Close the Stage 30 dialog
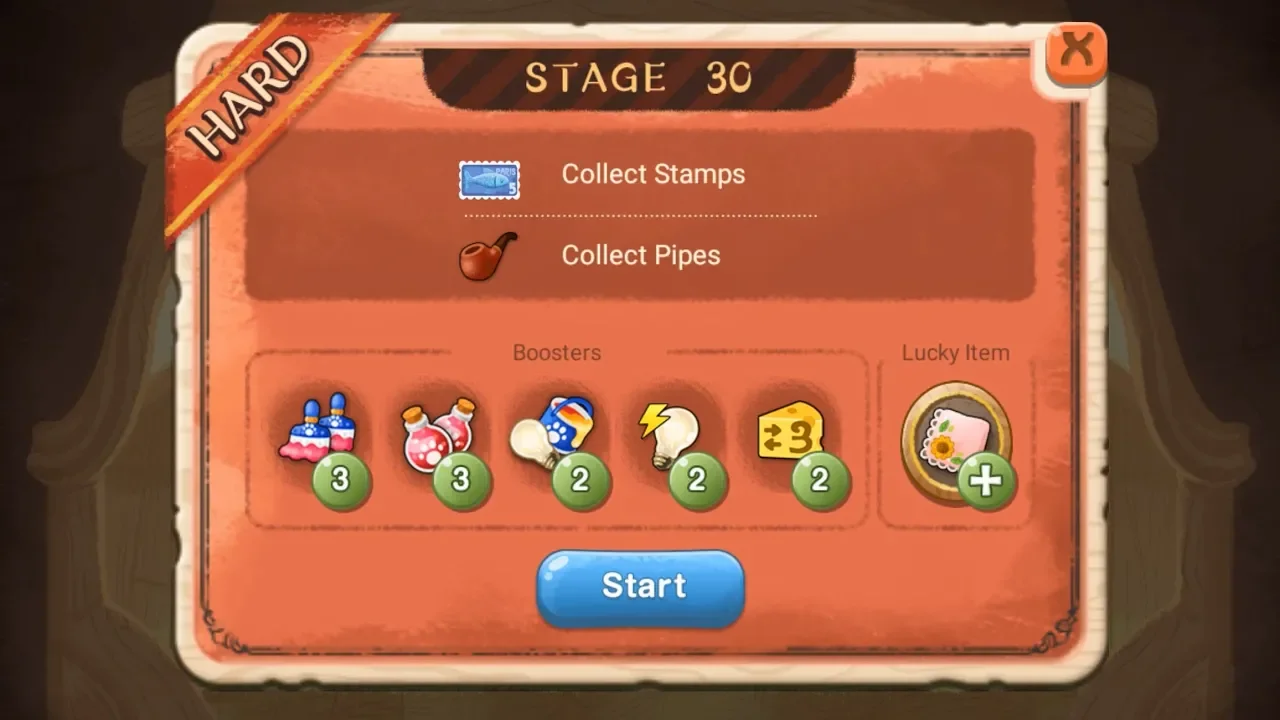This screenshot has width=1280, height=720. point(1076,52)
